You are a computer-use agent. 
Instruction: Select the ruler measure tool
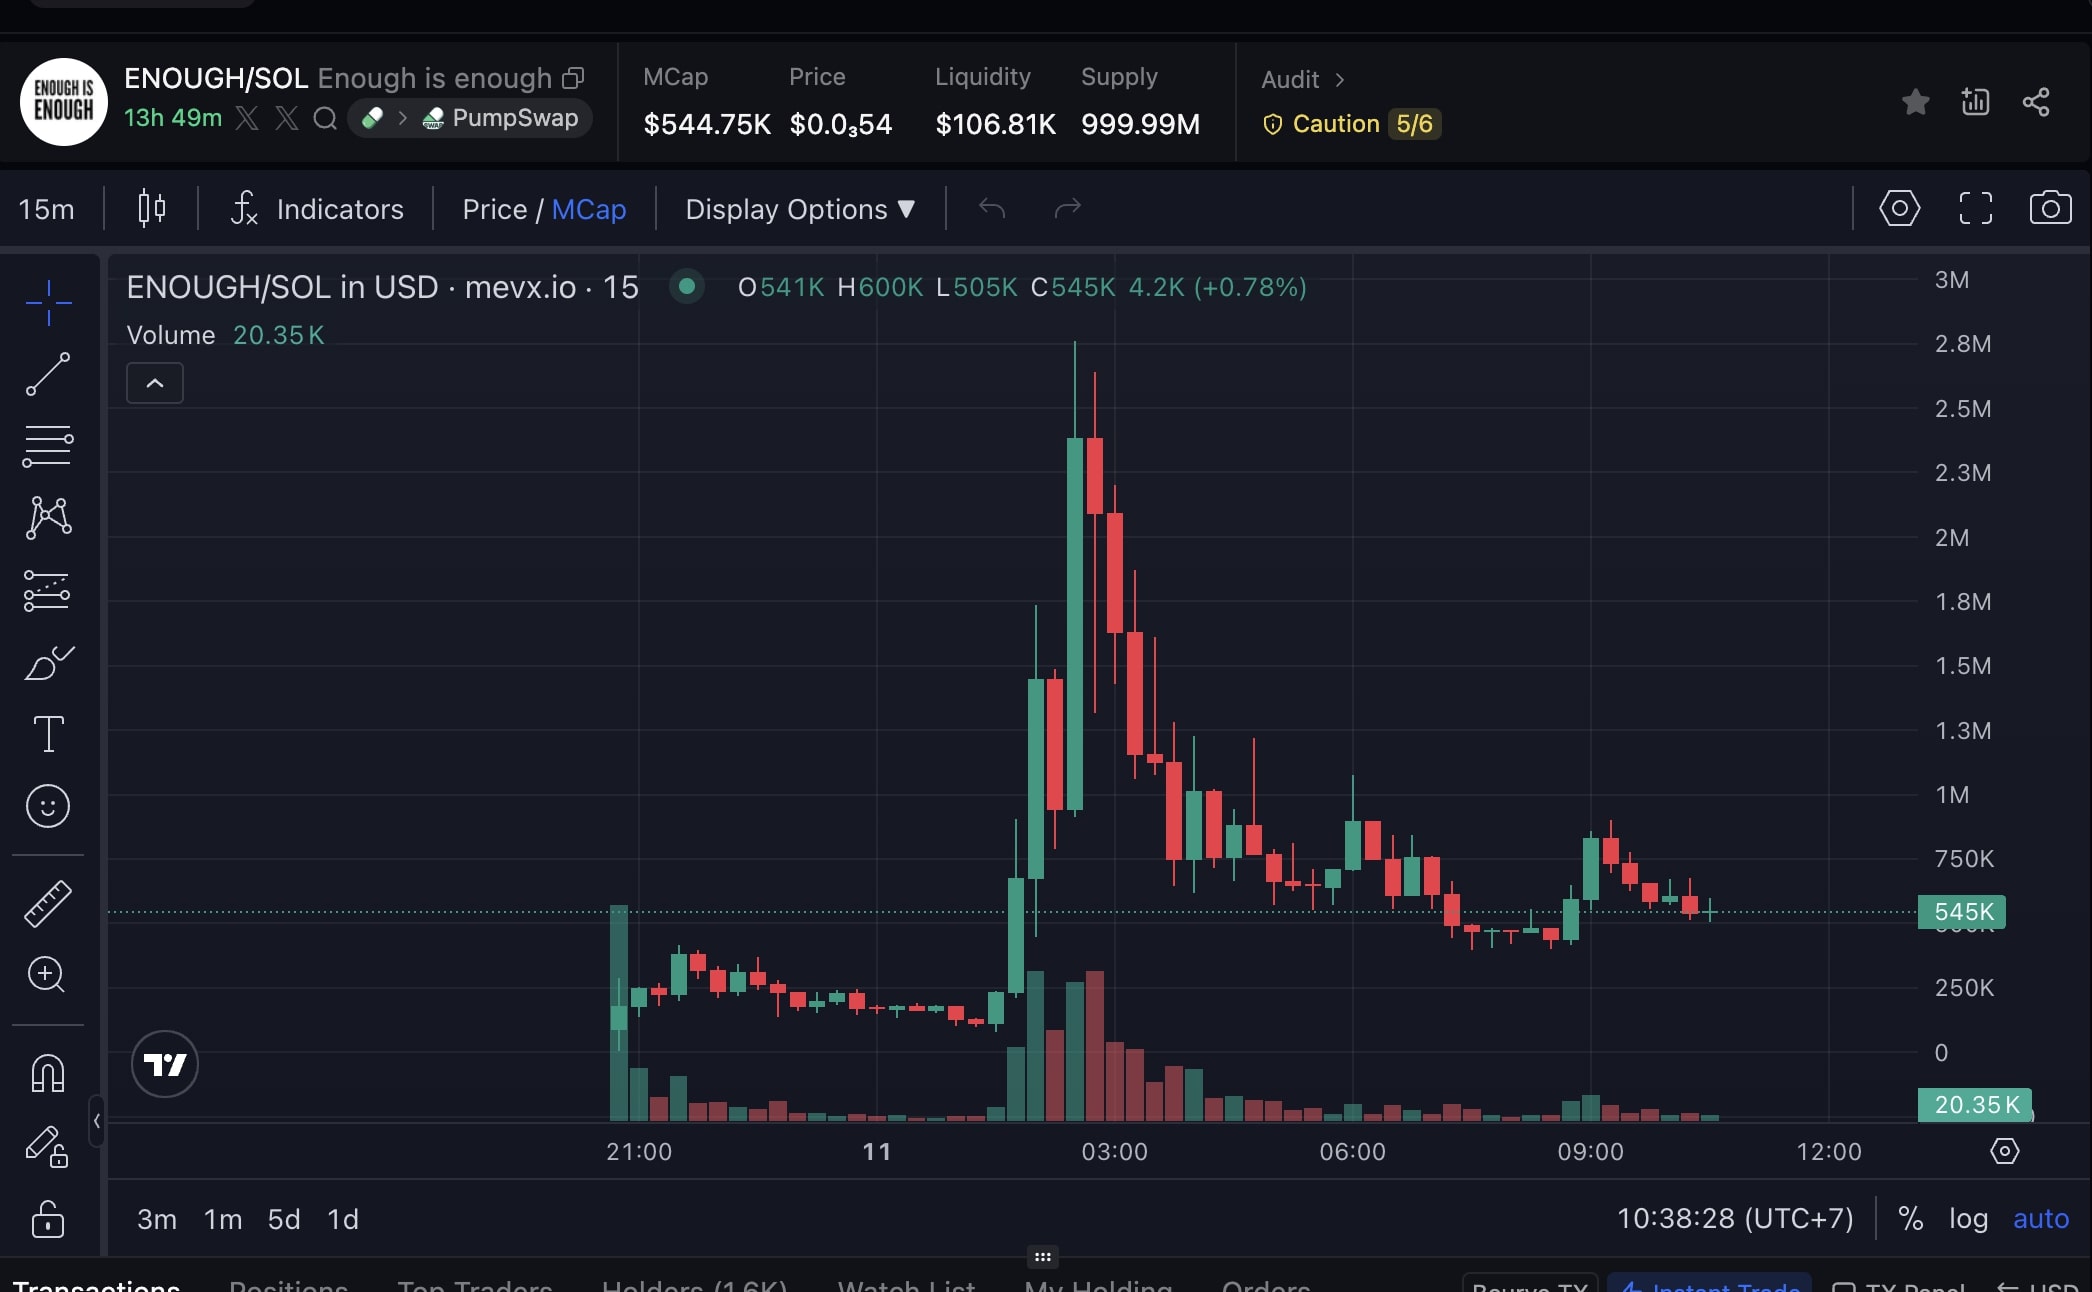[x=48, y=903]
